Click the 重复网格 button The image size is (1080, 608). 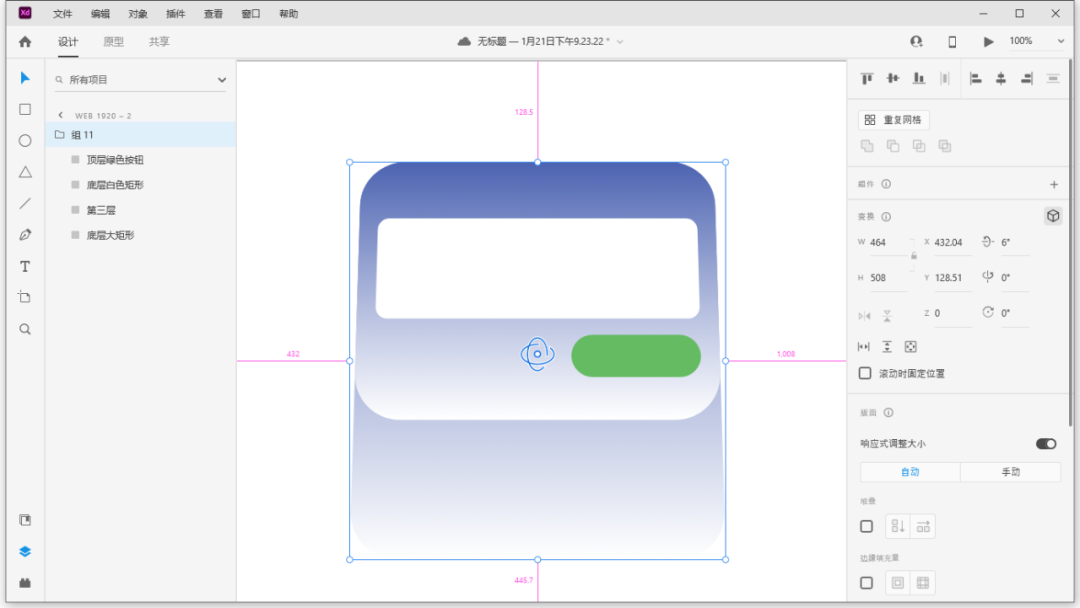[893, 120]
